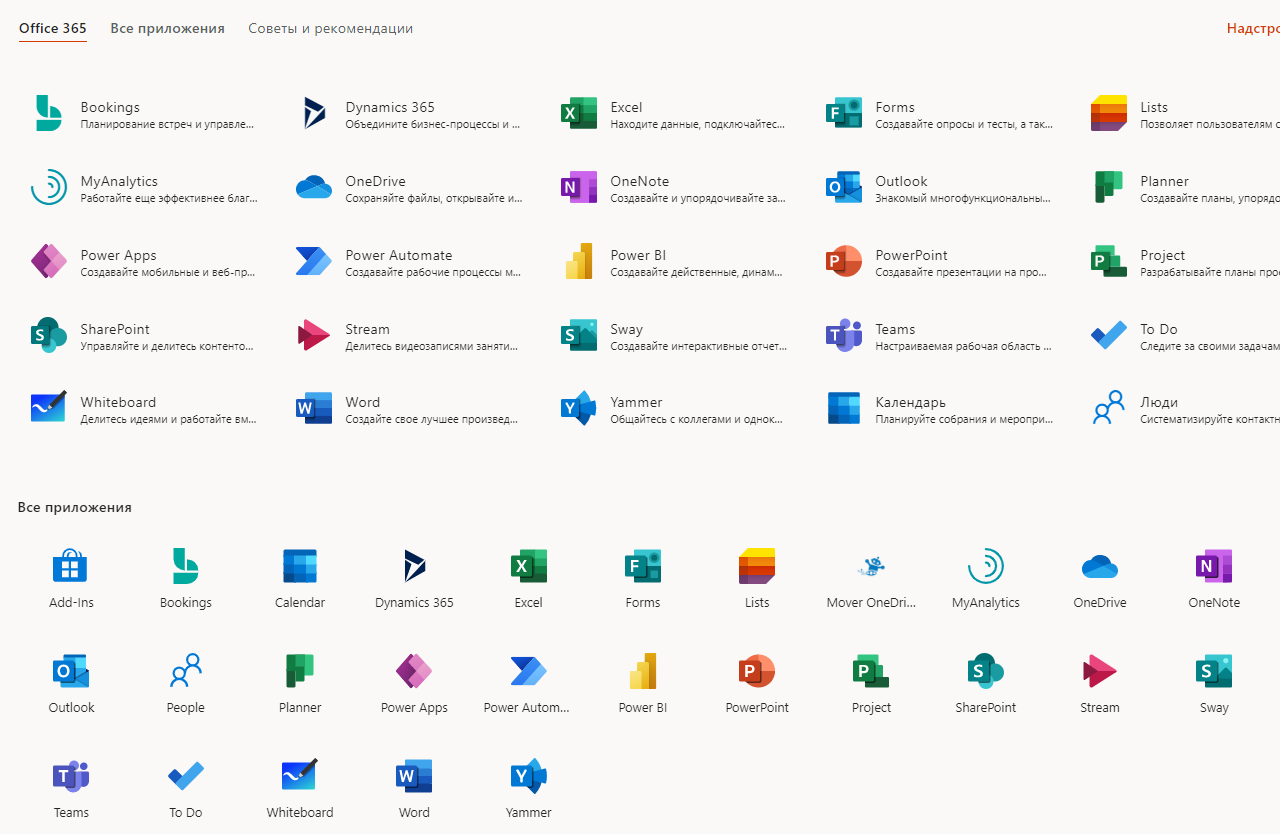Click the description 'Настраиваемая рабочая область ...'
The width and height of the screenshot is (1280, 834).
[964, 347]
